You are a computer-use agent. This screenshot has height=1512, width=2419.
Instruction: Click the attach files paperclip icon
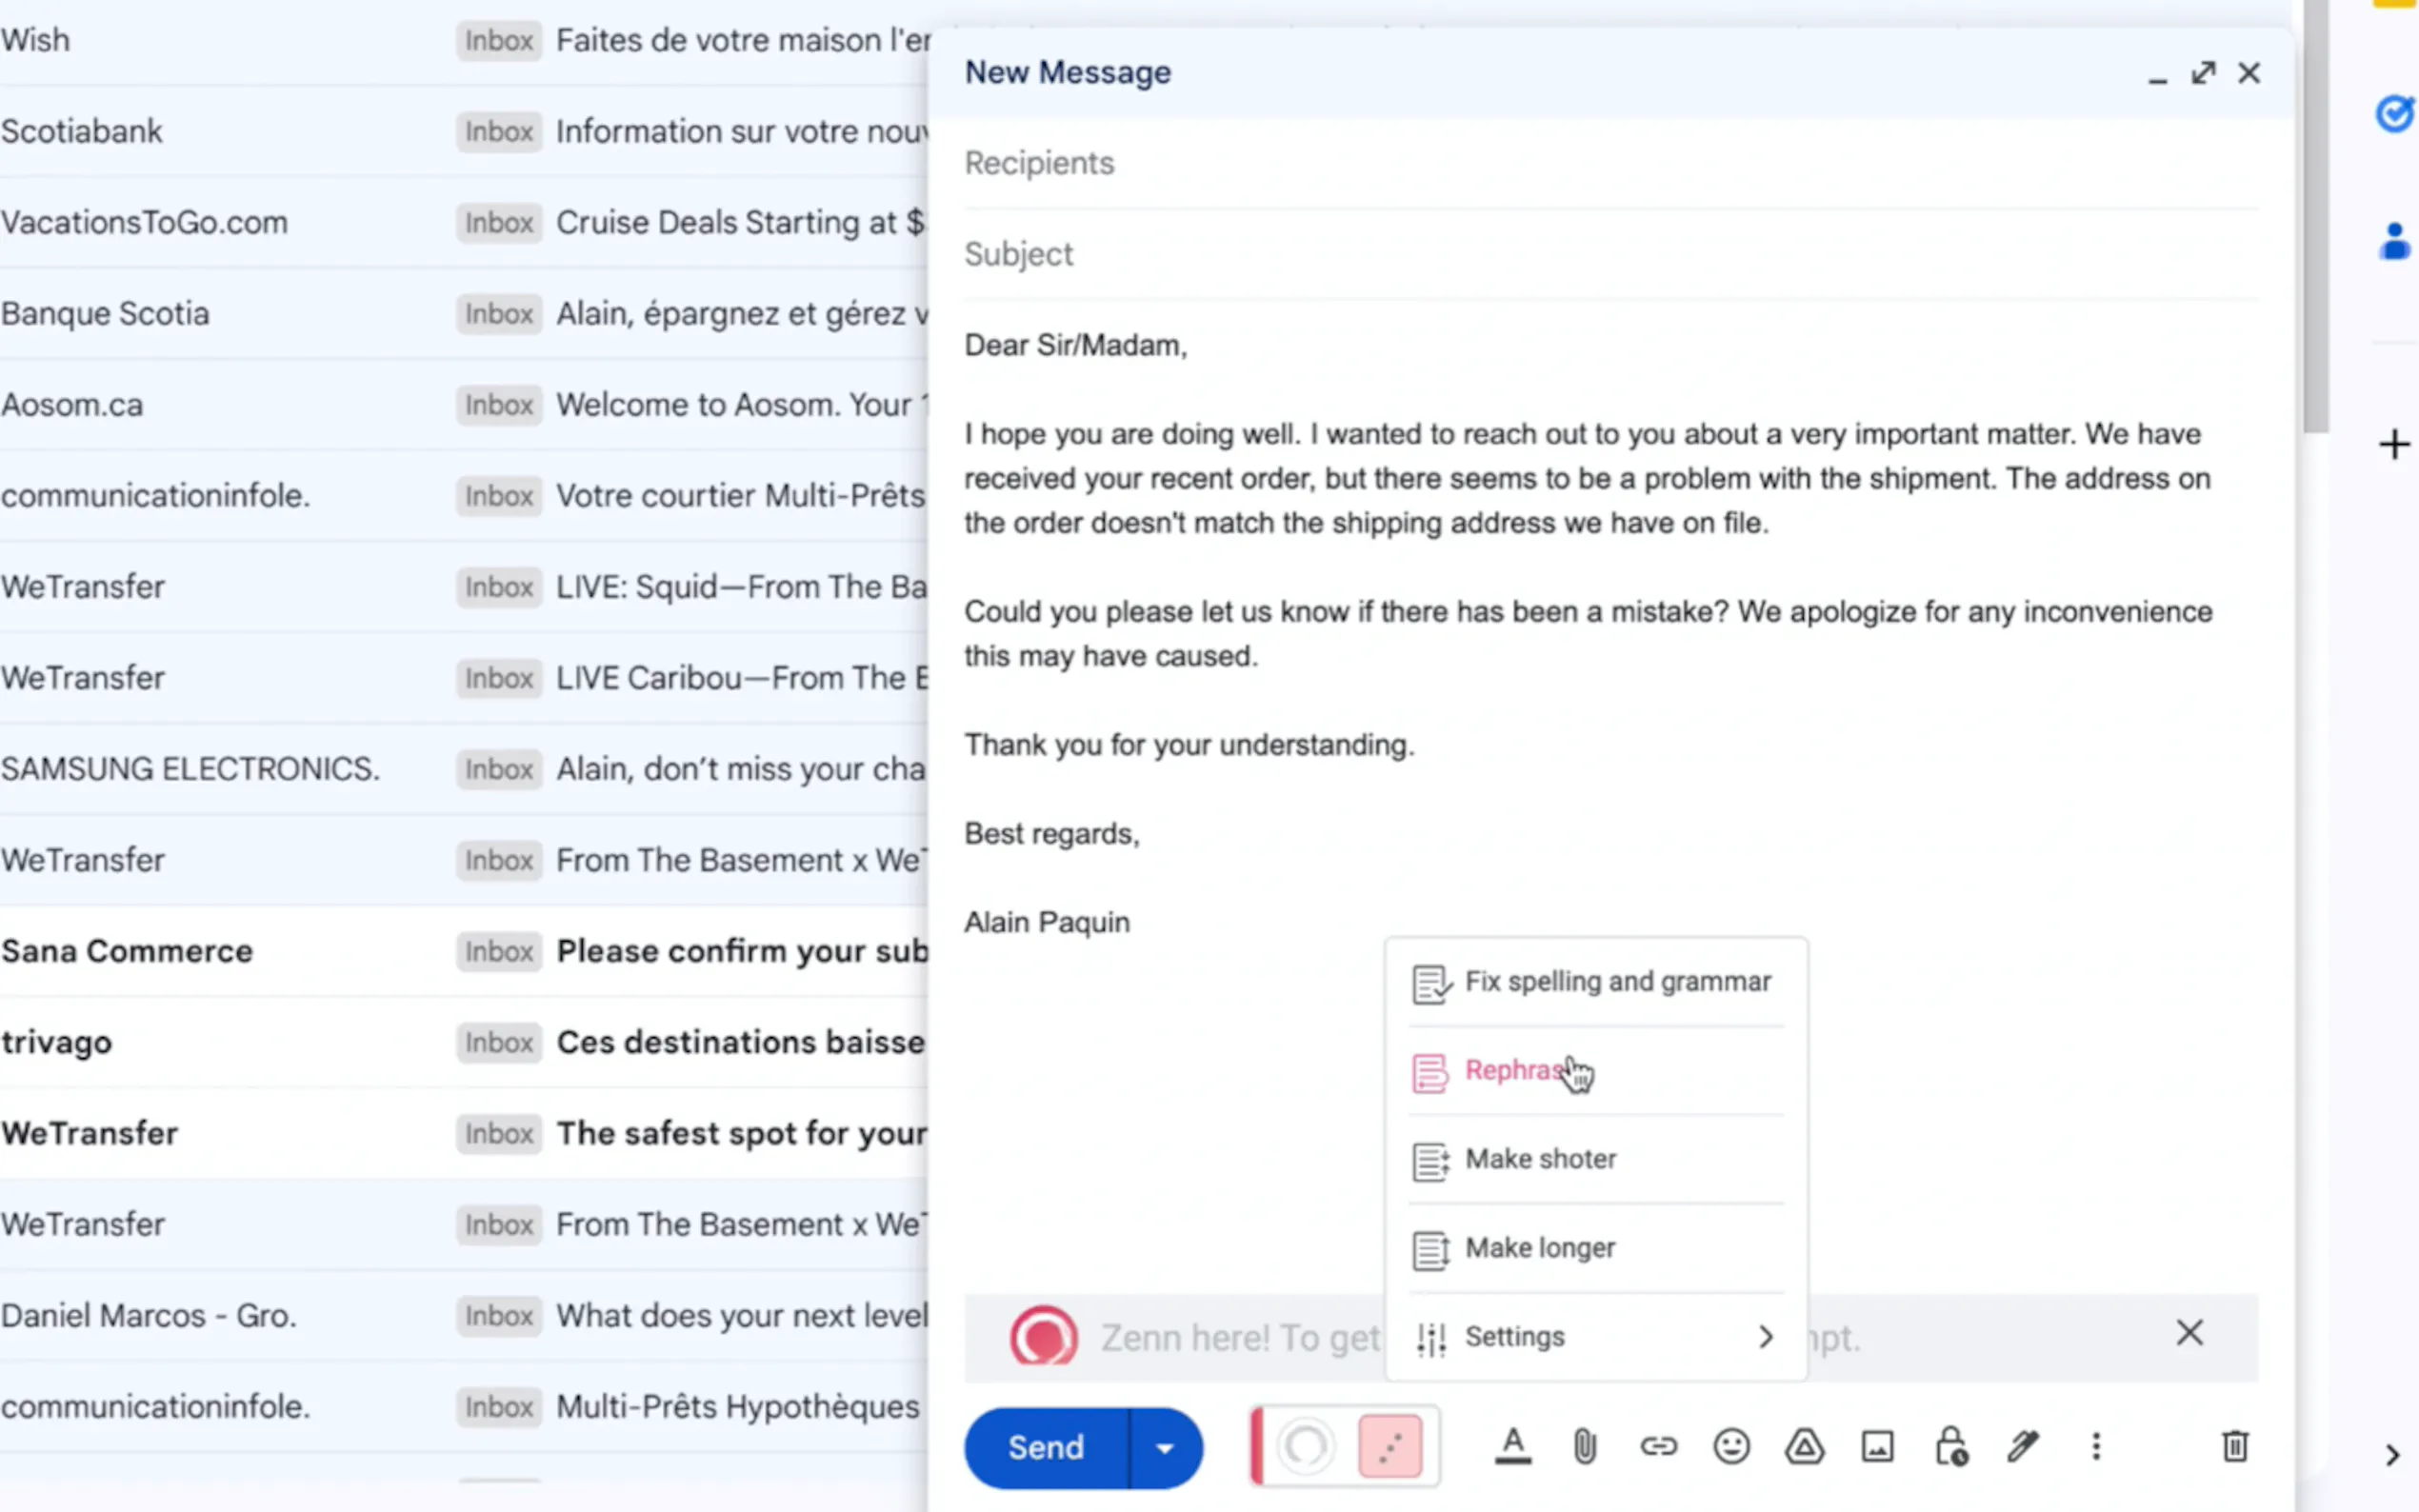1585,1446
